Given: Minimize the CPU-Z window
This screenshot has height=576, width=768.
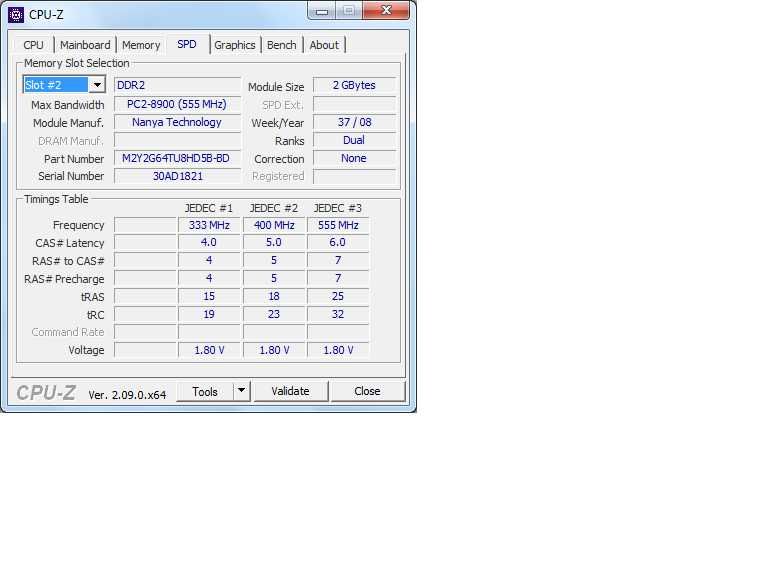Looking at the screenshot, I should [322, 11].
